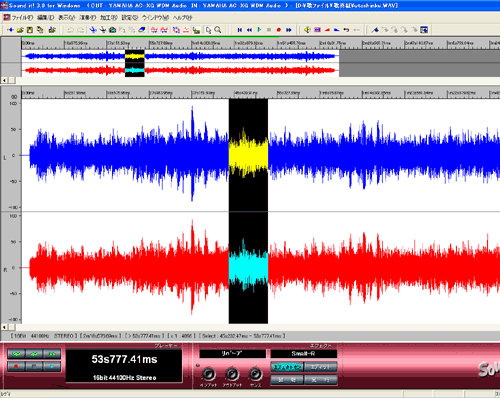Viewport: 500px width, 398px height.
Task: Click the rightmost toolbar window-layout icon
Action: pyautogui.click(x=424, y=30)
